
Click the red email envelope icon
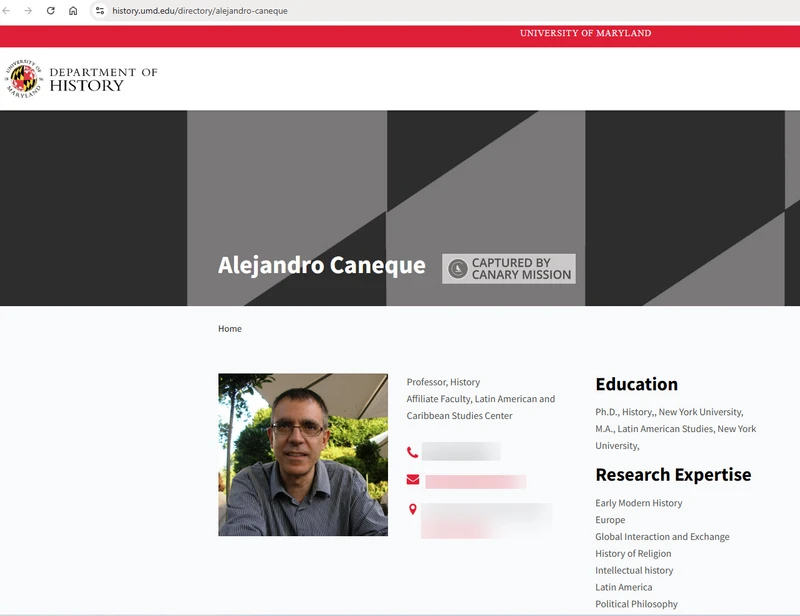(413, 480)
